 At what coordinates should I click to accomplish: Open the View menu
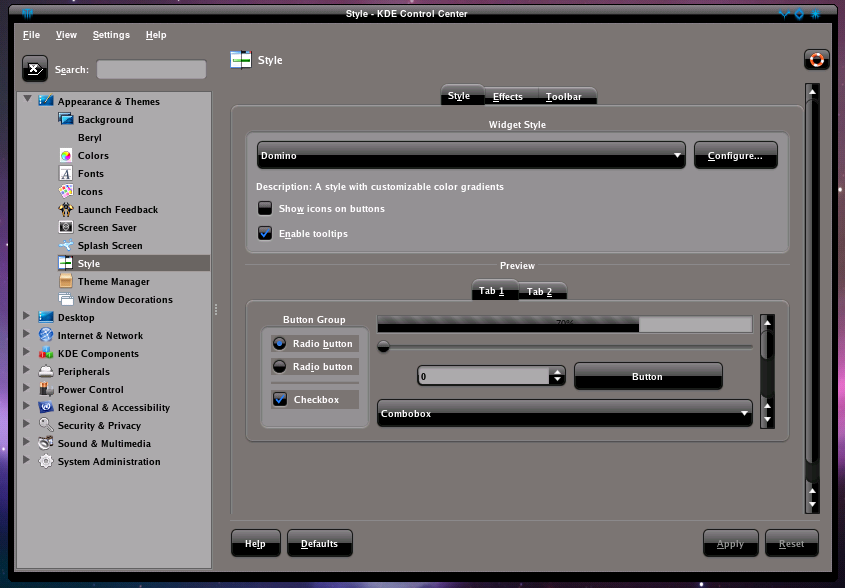66,35
